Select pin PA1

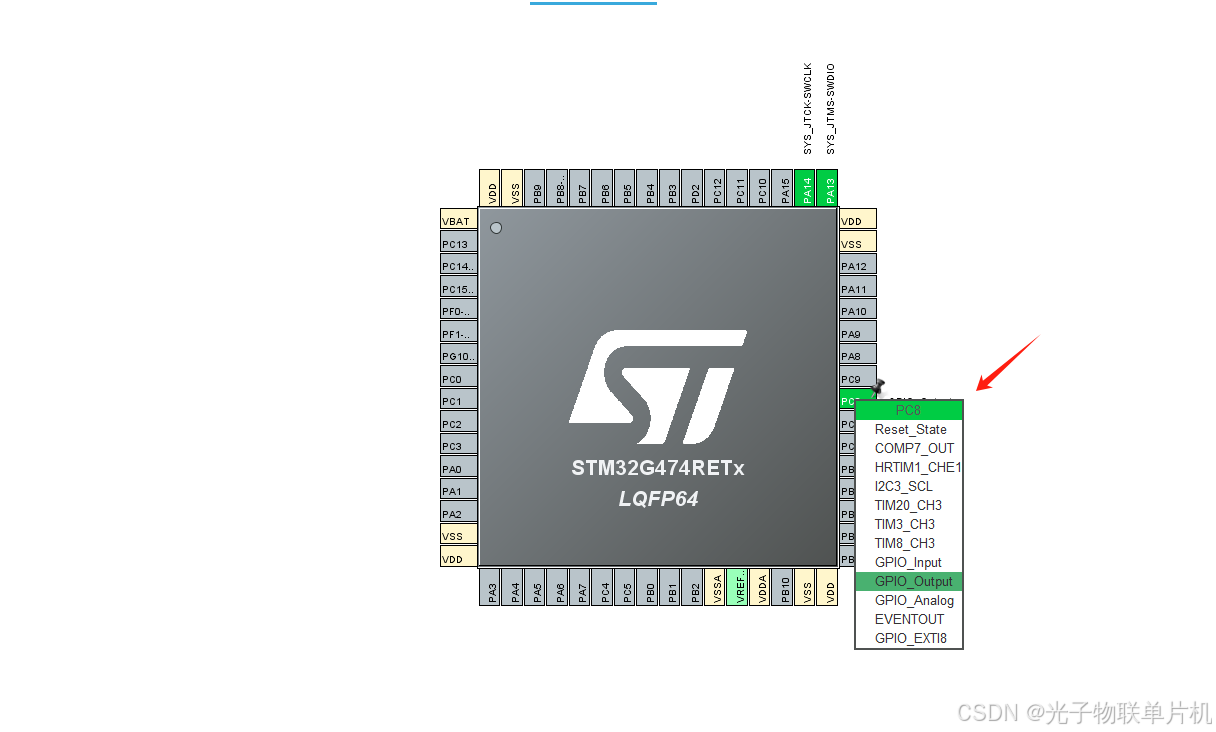pos(459,491)
